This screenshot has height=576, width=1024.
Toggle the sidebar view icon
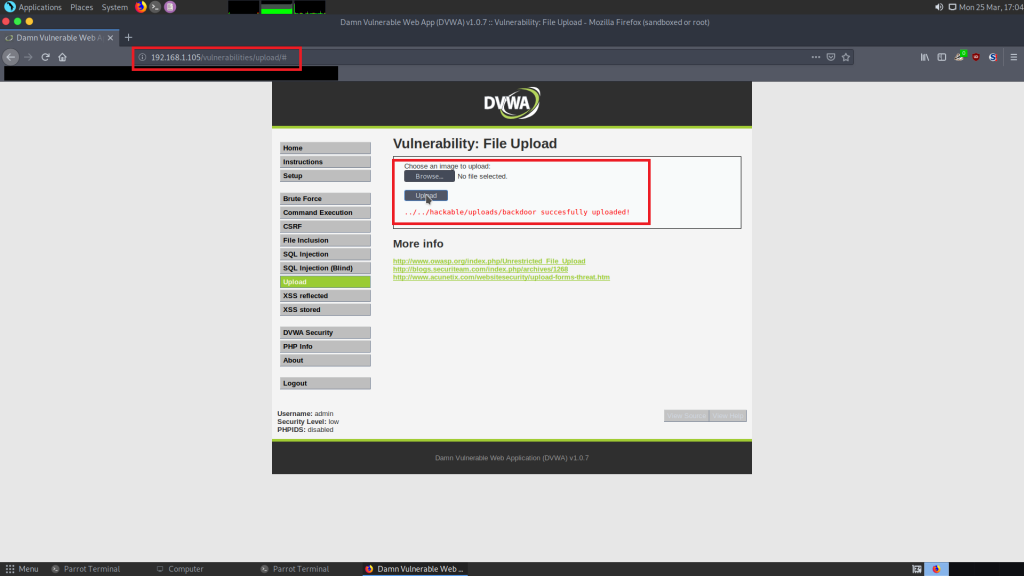point(942,57)
